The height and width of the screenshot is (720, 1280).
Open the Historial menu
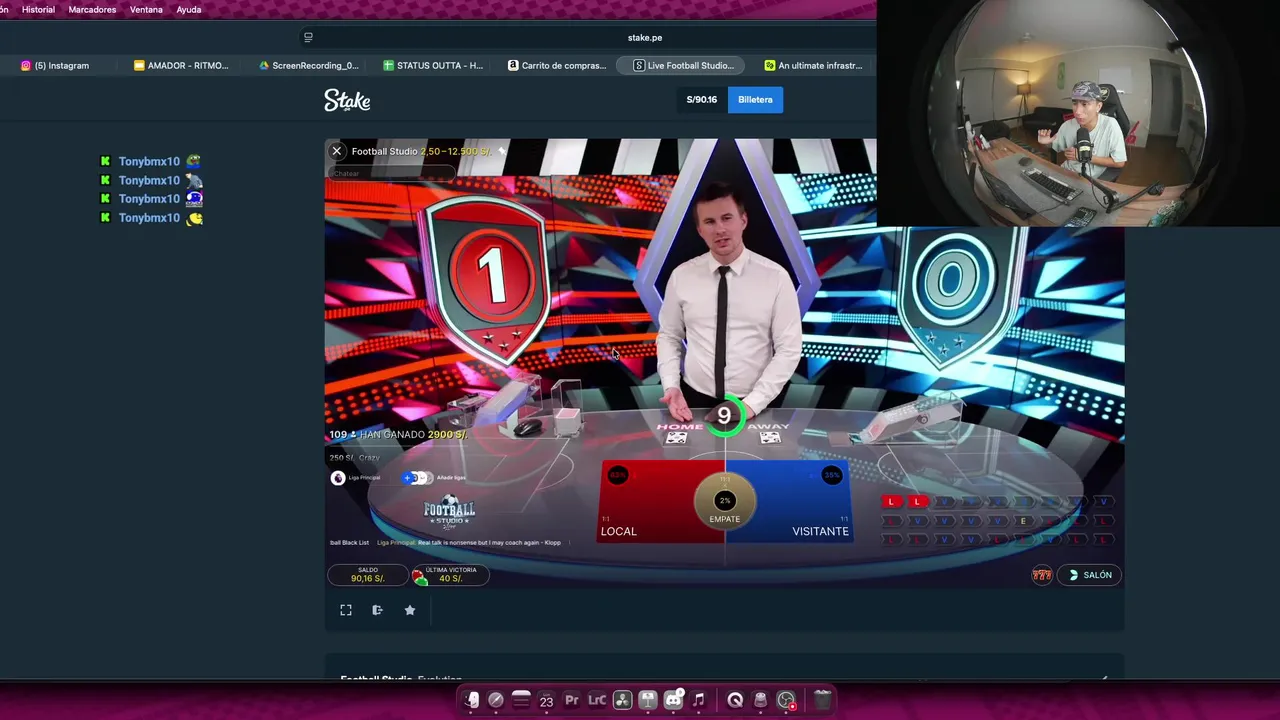coord(38,9)
